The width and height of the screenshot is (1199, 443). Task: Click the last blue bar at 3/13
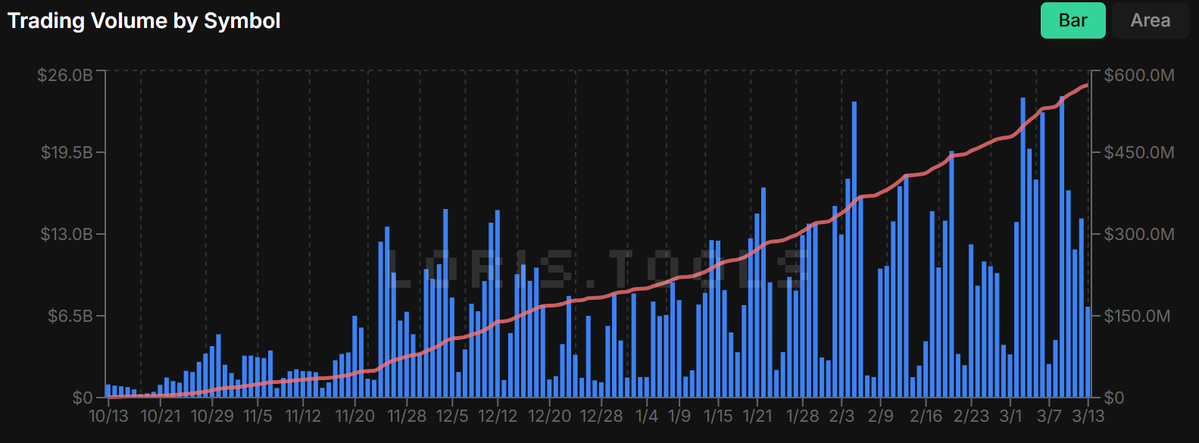(1087, 352)
